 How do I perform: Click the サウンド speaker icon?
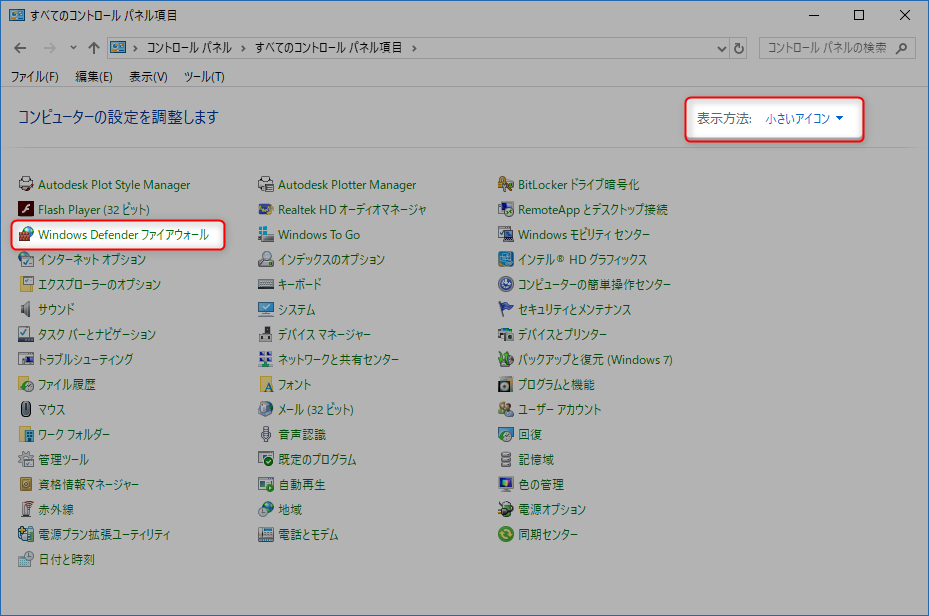click(26, 309)
